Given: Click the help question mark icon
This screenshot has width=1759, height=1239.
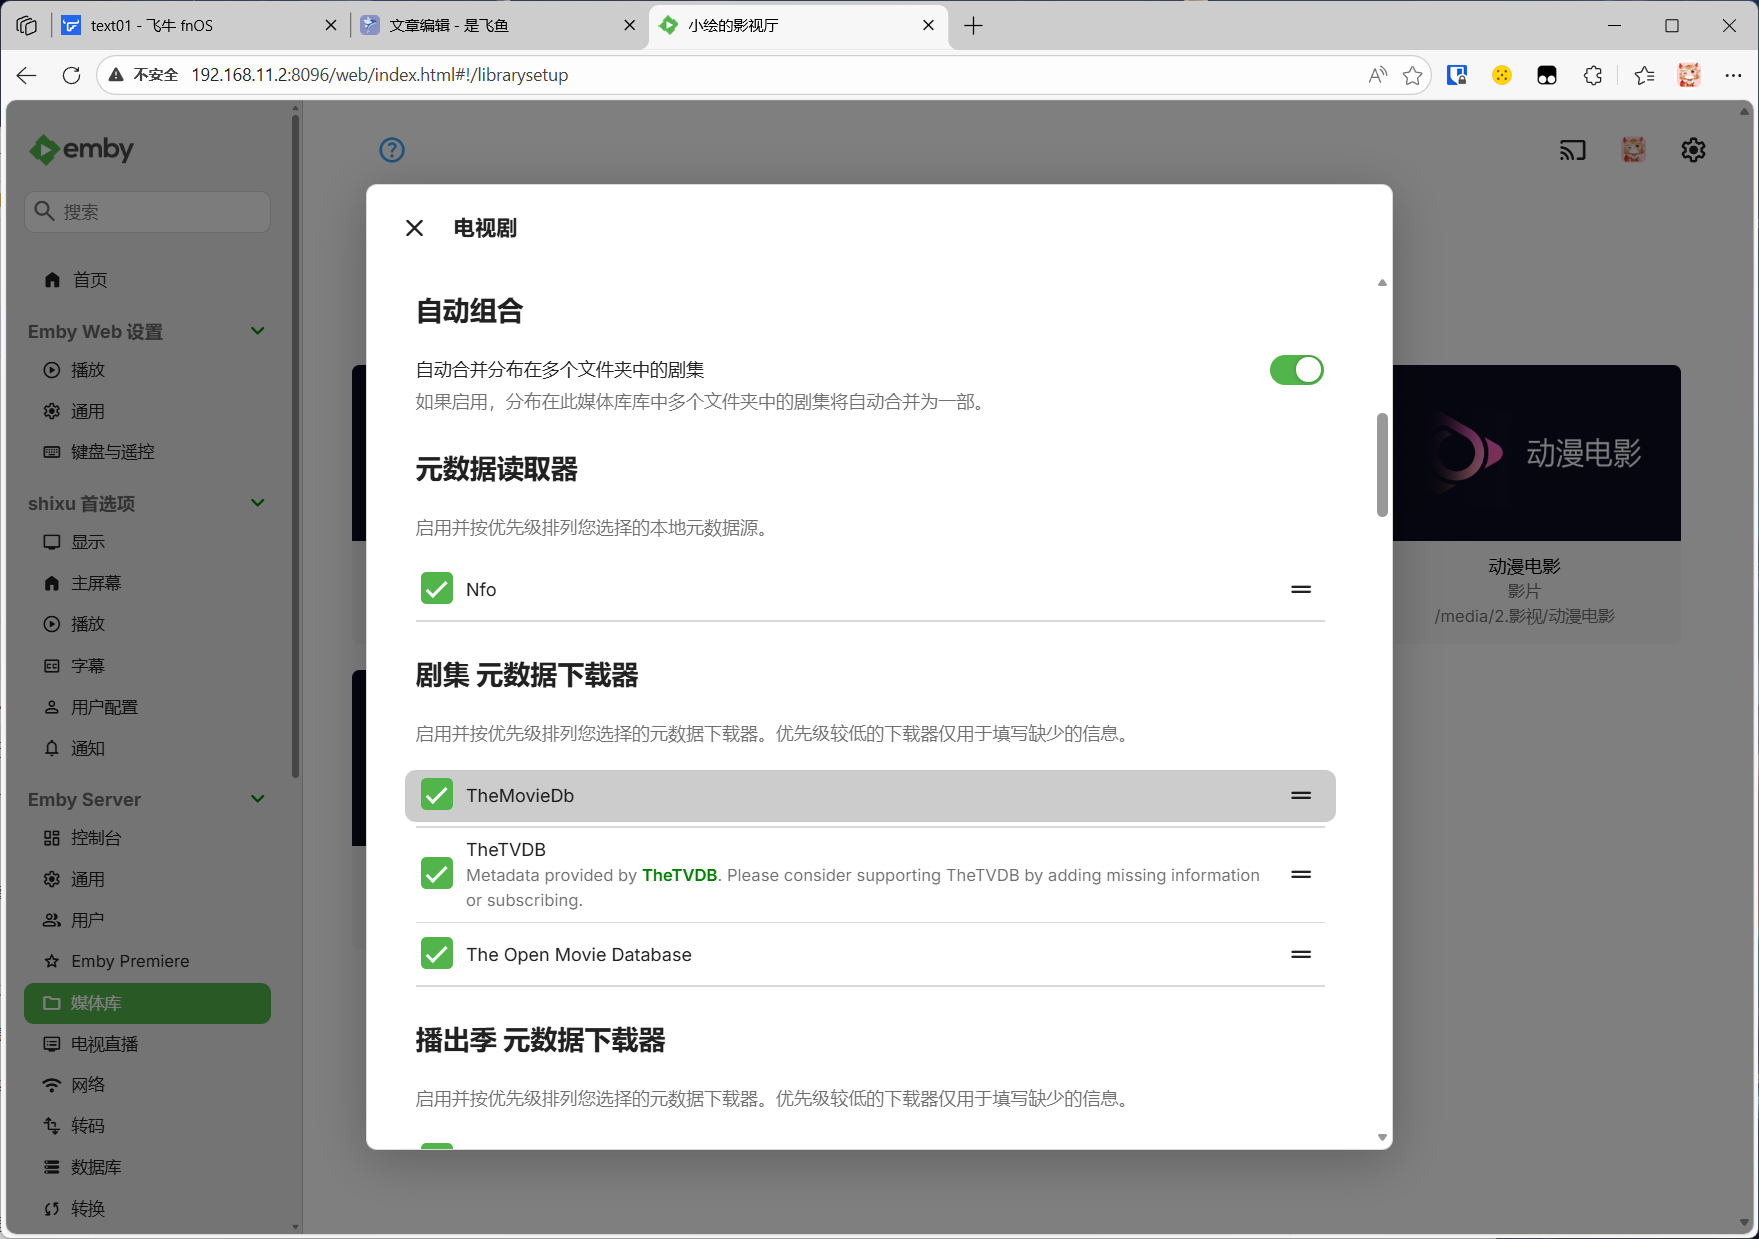Looking at the screenshot, I should coord(392,150).
